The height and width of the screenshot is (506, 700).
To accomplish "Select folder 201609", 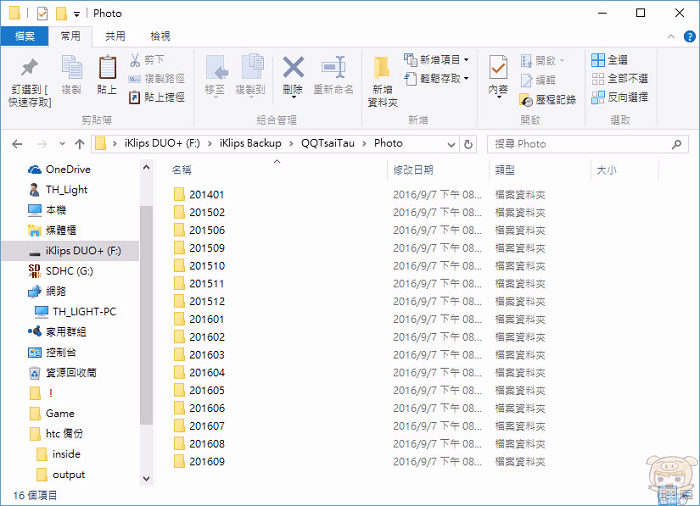I will (x=199, y=462).
